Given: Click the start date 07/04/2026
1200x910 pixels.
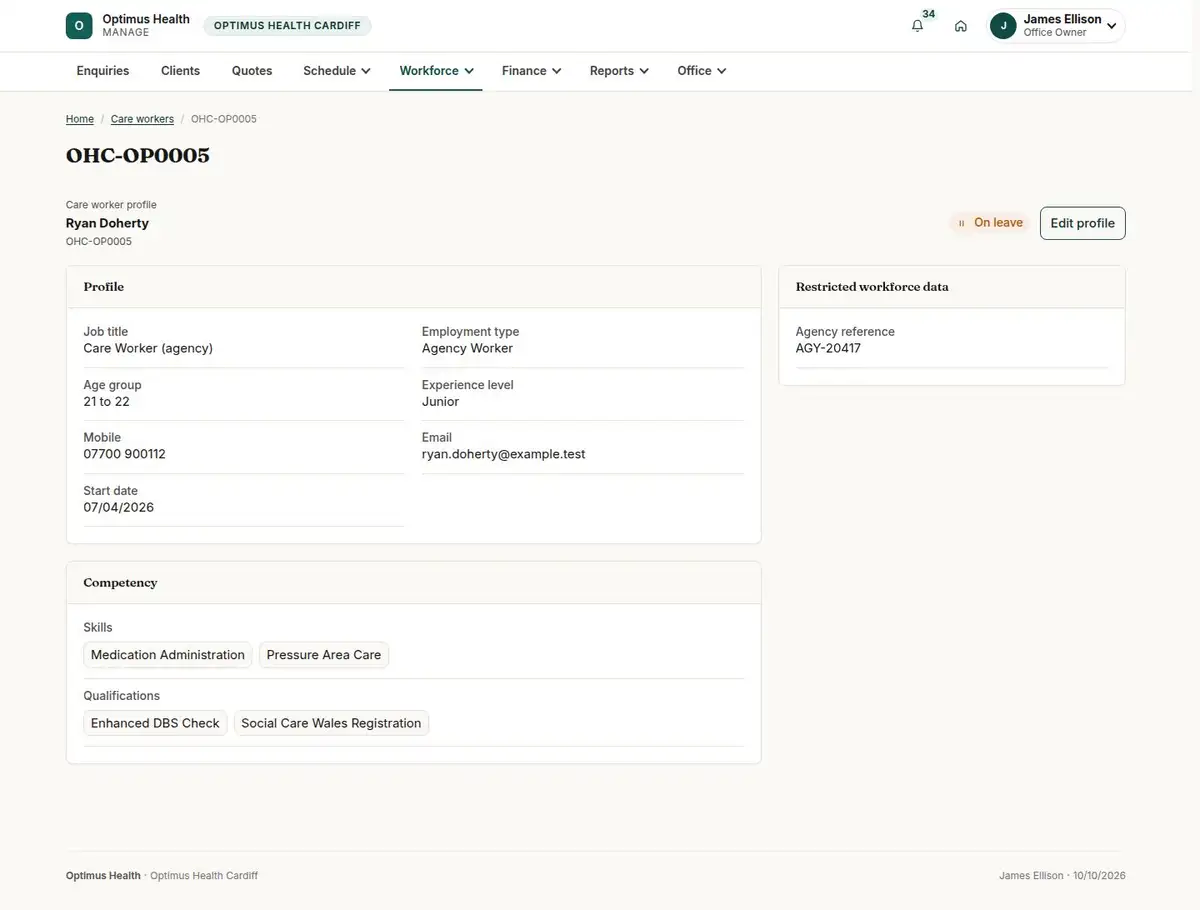Looking at the screenshot, I should 119,507.
